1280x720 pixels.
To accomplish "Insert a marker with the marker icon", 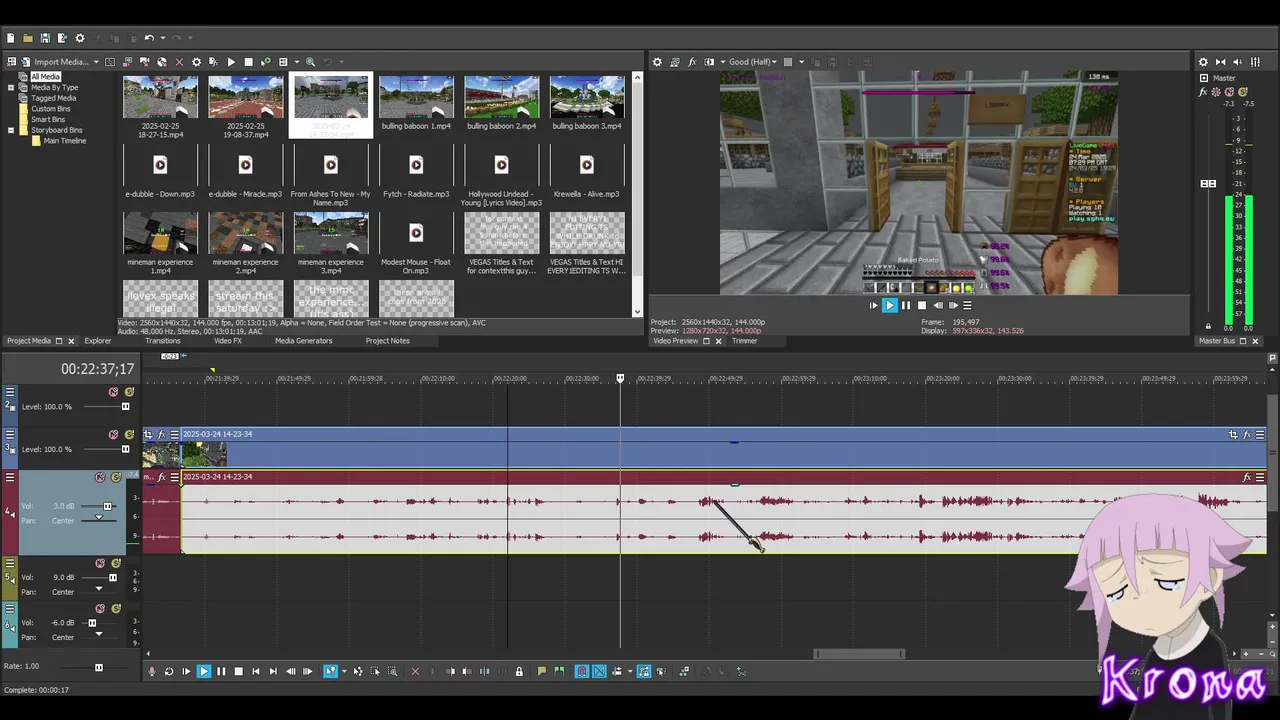I will (541, 671).
